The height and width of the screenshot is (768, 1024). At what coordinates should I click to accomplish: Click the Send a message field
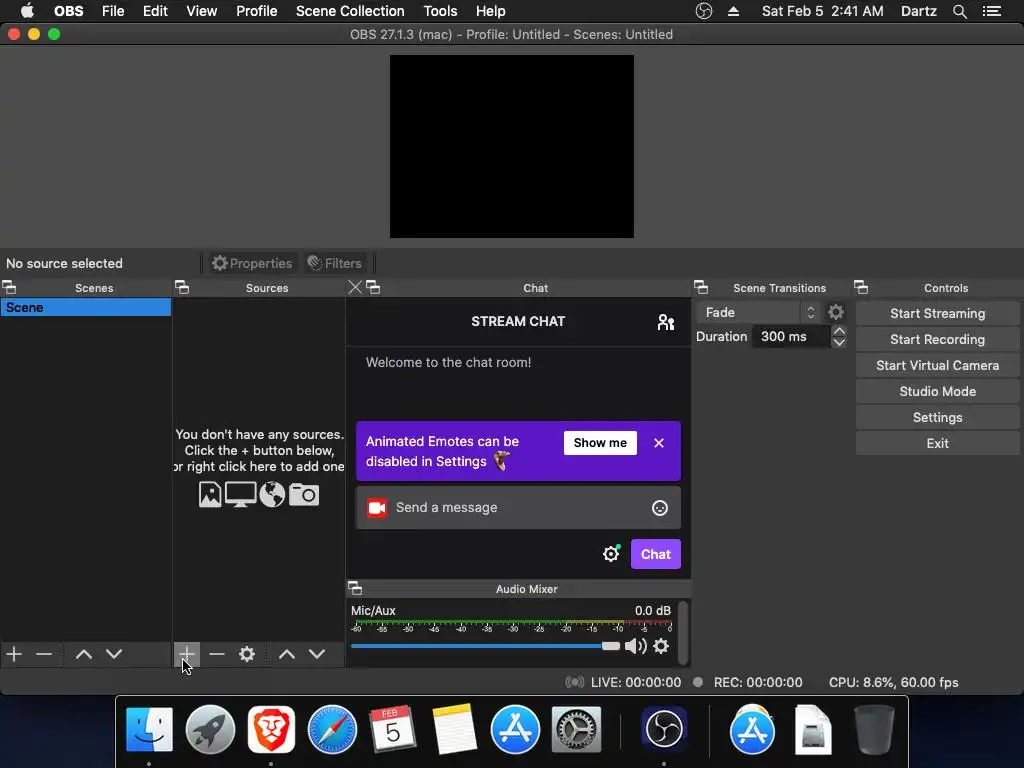(519, 507)
